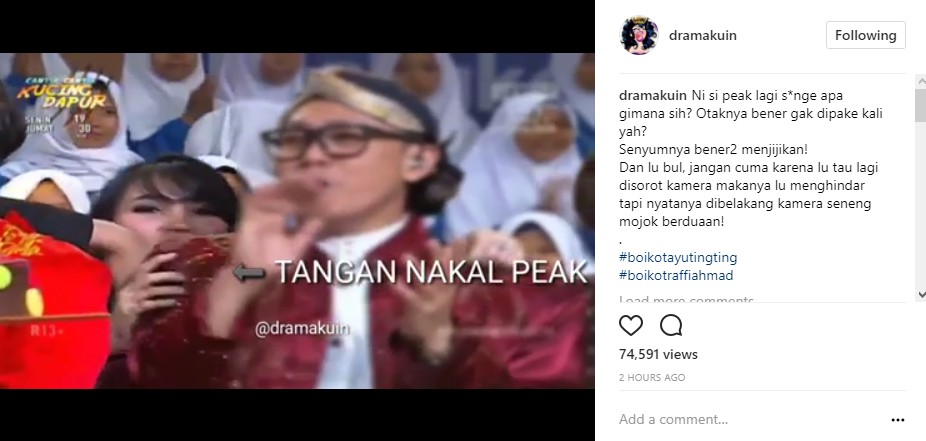Click the speech bubble comment icon
The height and width of the screenshot is (441, 926).
click(671, 325)
